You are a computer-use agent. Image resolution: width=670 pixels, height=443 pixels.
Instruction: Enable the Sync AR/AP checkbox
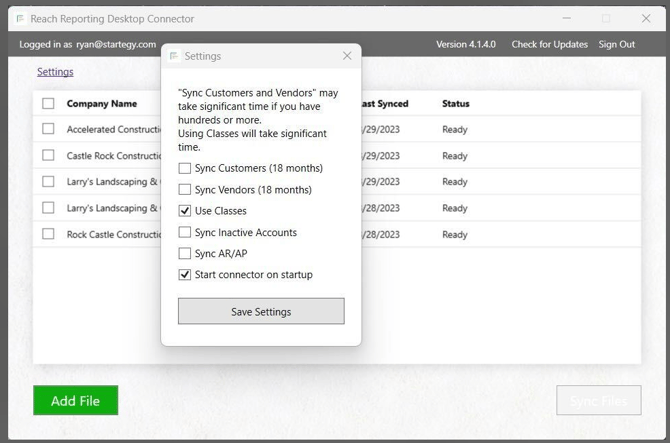click(185, 254)
